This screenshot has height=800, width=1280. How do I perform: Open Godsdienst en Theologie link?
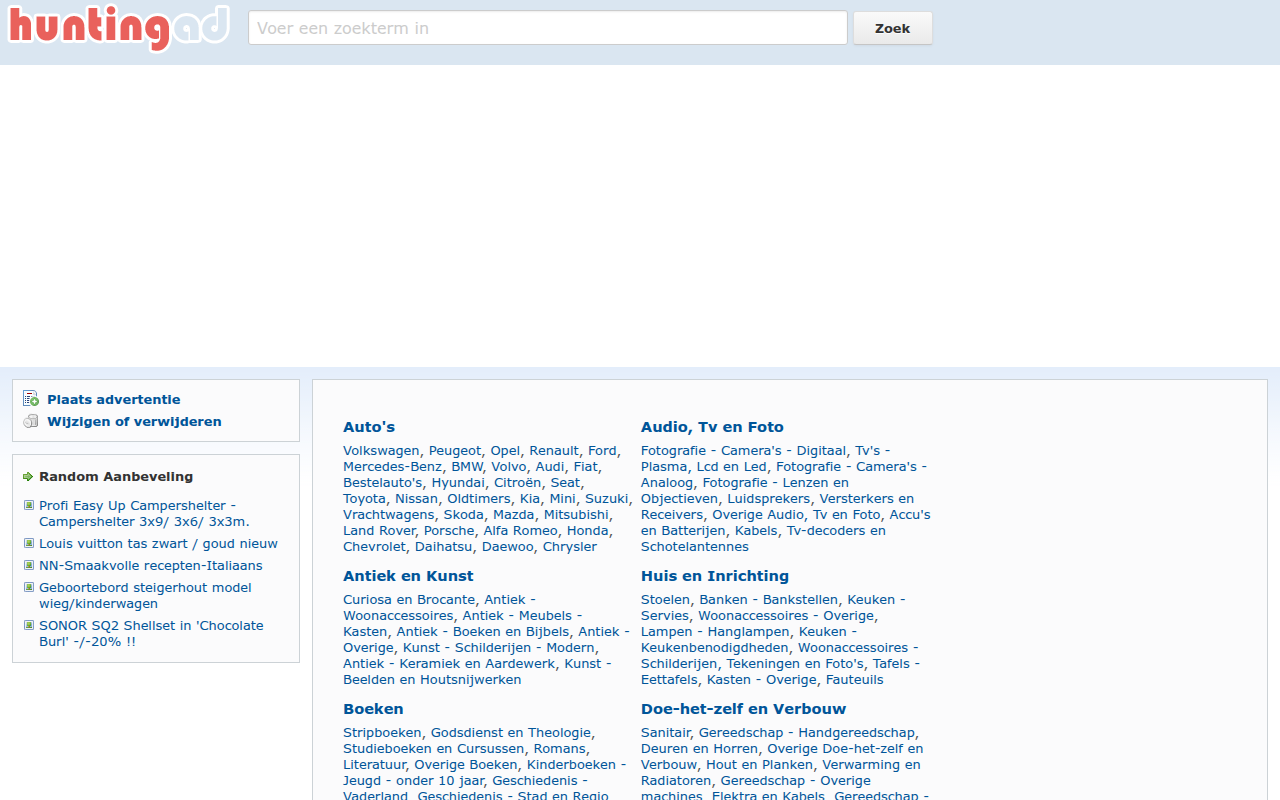click(511, 733)
